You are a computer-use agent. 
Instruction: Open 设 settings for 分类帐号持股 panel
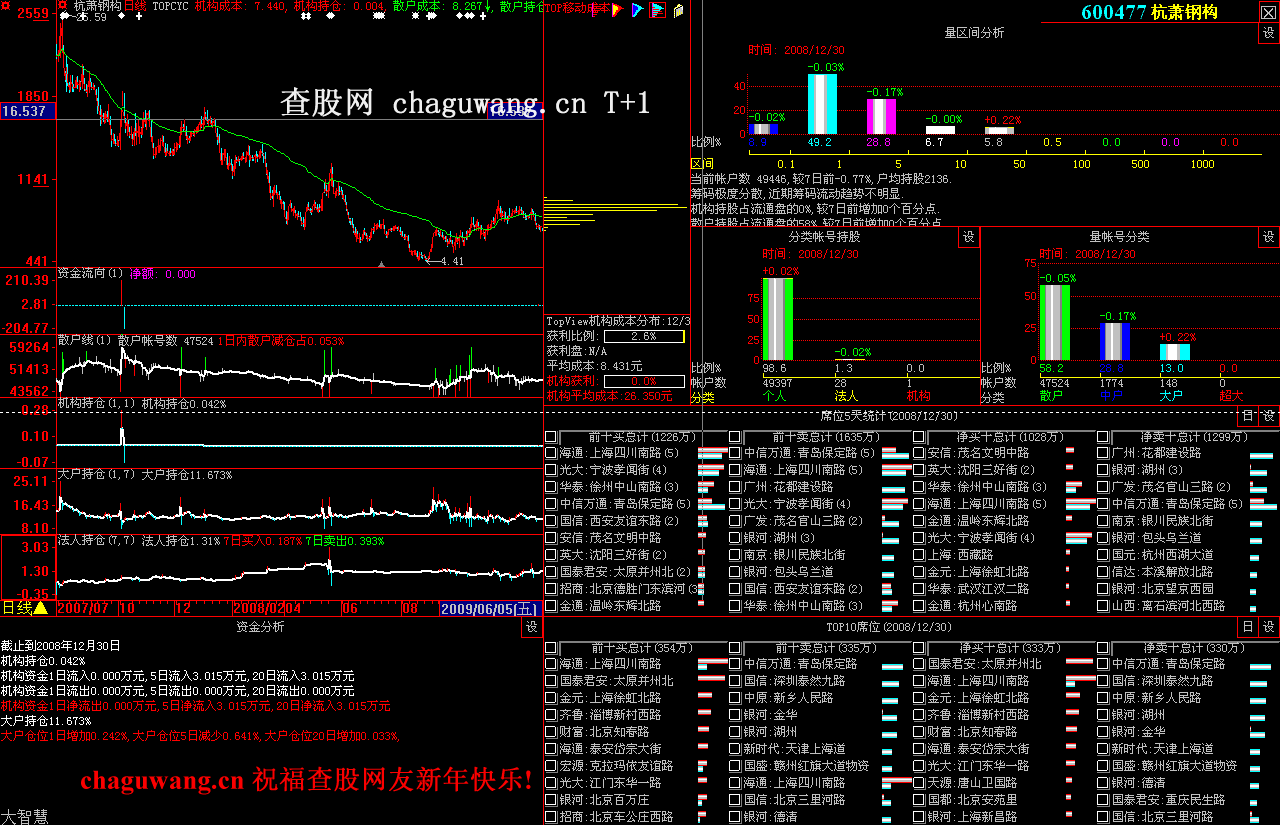click(x=968, y=237)
